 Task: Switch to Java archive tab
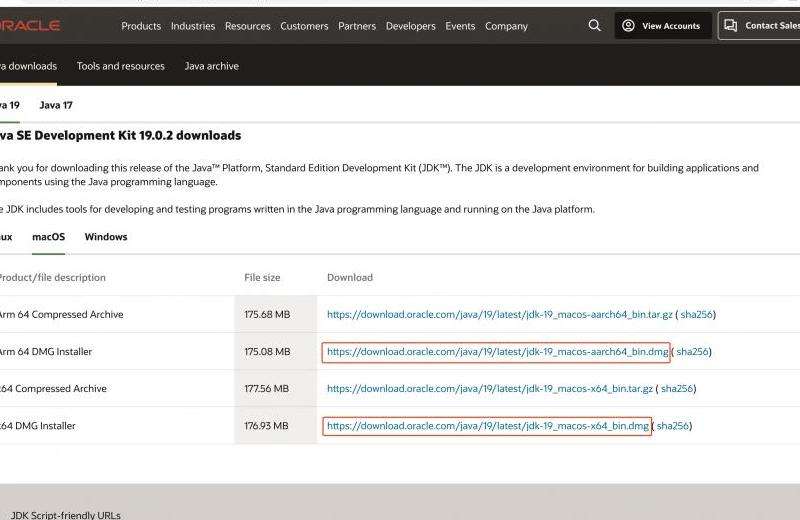tap(211, 66)
